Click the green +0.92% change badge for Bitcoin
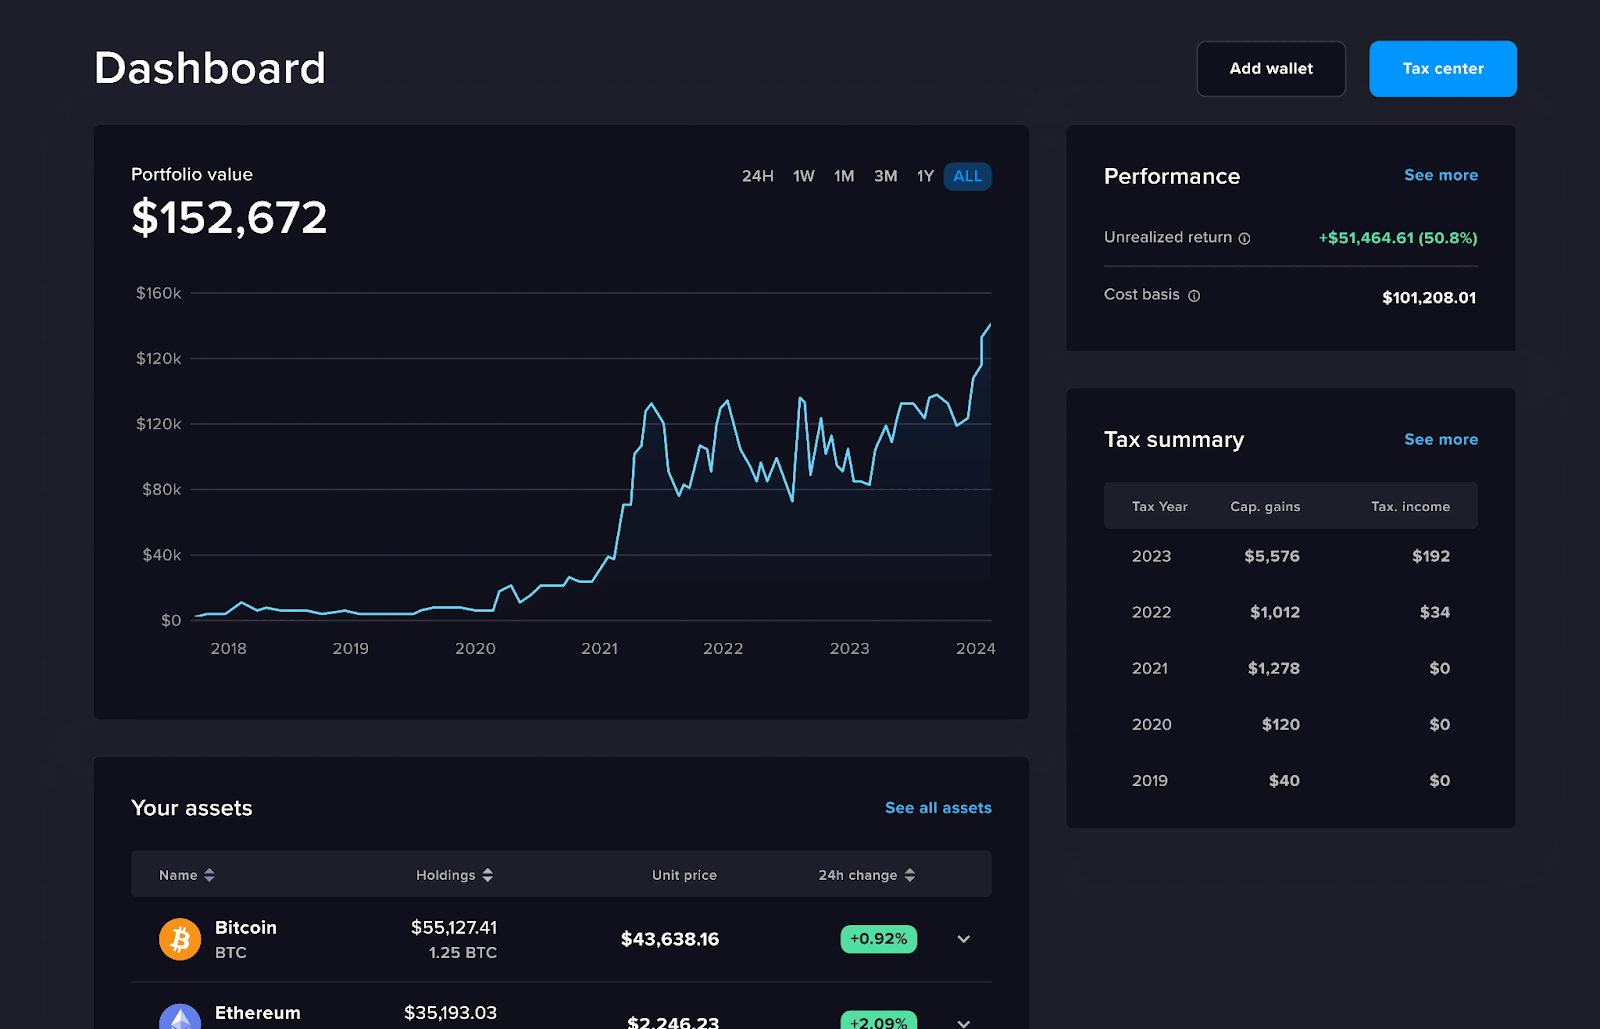The height and width of the screenshot is (1029, 1600). pos(878,939)
